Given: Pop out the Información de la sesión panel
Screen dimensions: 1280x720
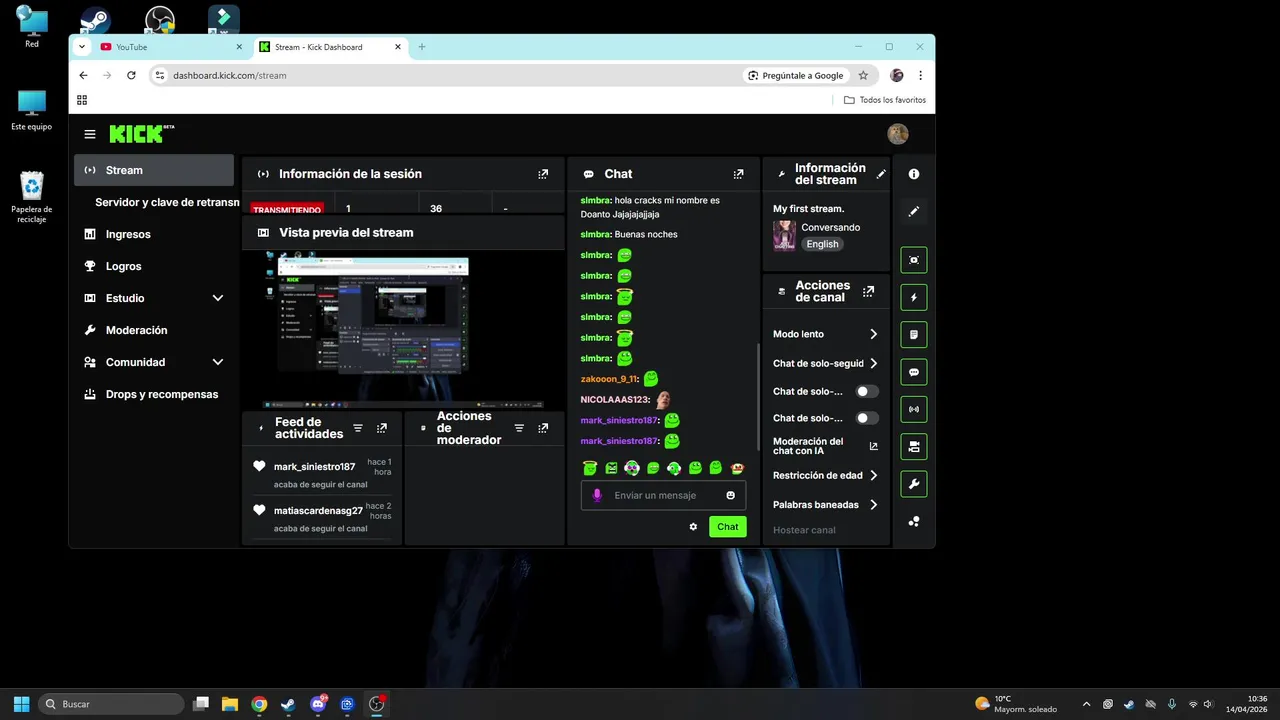Looking at the screenshot, I should pos(543,174).
